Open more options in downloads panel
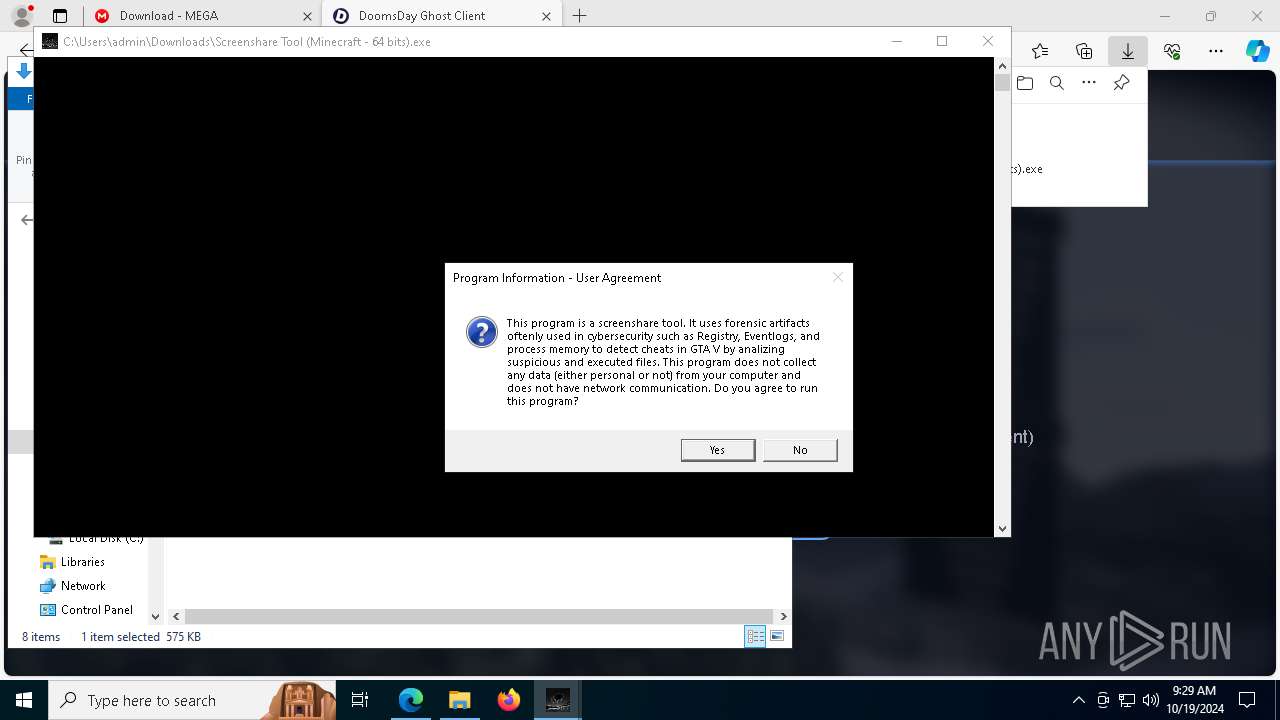 tap(1089, 83)
